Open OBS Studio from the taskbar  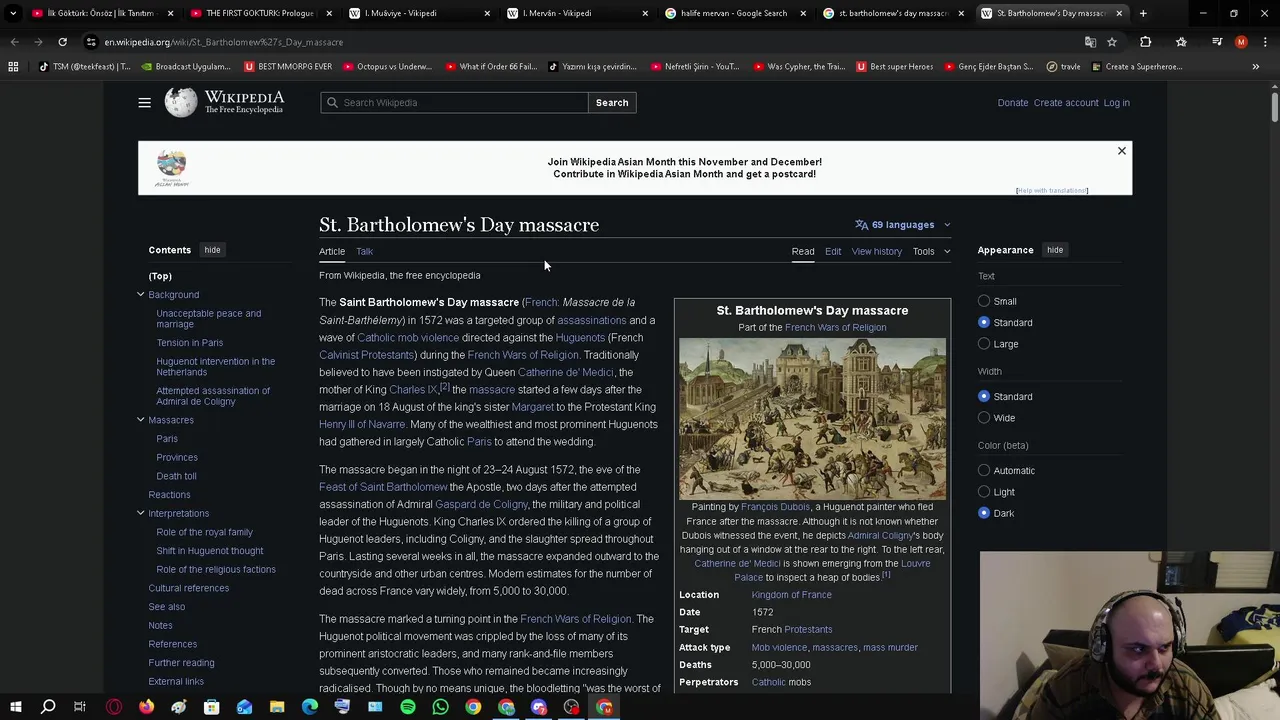[571, 707]
